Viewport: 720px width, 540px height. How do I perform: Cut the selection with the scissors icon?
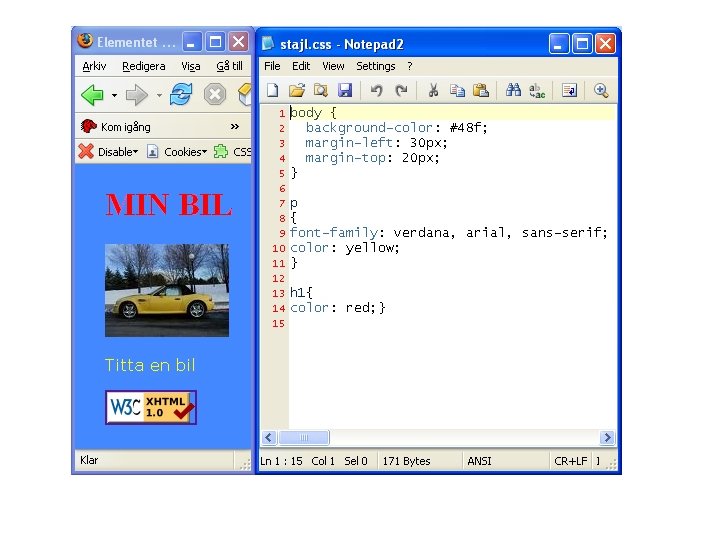point(433,90)
